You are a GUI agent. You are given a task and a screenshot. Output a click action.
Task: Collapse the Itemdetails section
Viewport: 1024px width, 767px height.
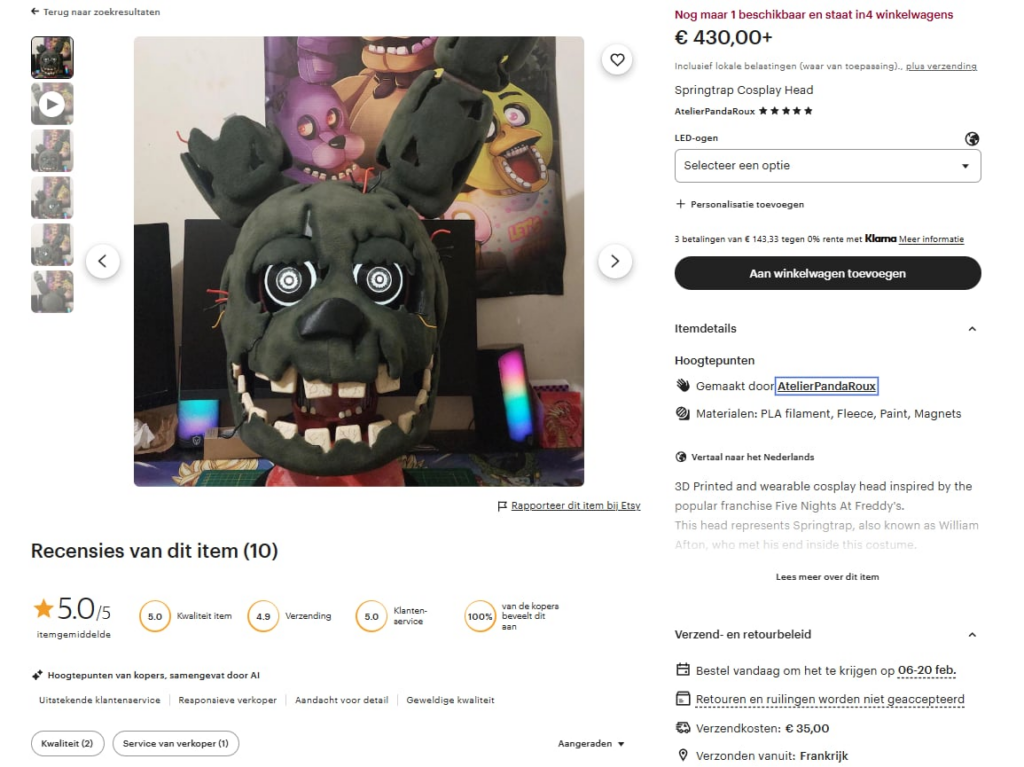[x=972, y=329]
